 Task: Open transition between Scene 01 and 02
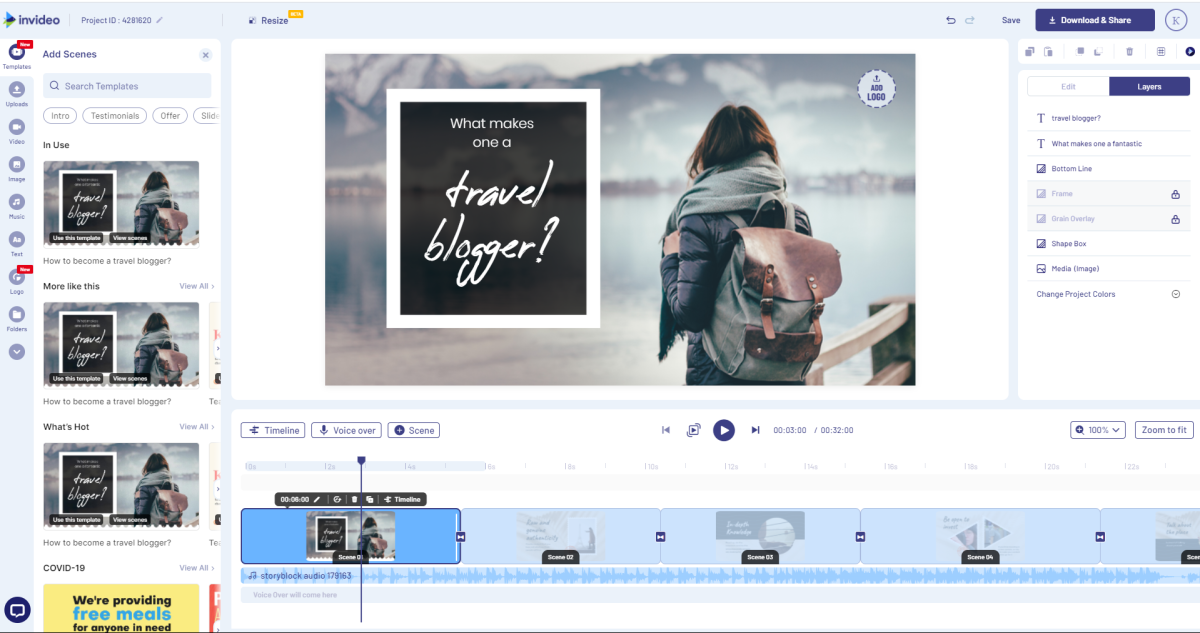click(461, 537)
